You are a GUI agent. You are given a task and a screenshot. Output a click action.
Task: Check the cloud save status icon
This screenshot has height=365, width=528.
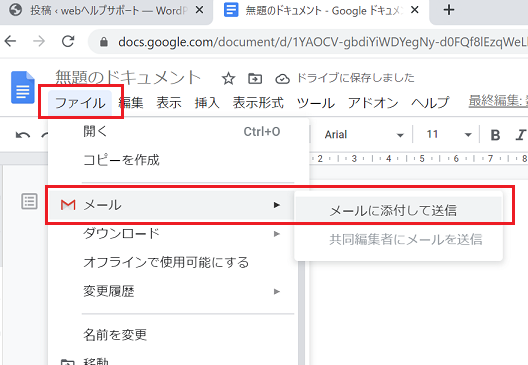click(282, 79)
